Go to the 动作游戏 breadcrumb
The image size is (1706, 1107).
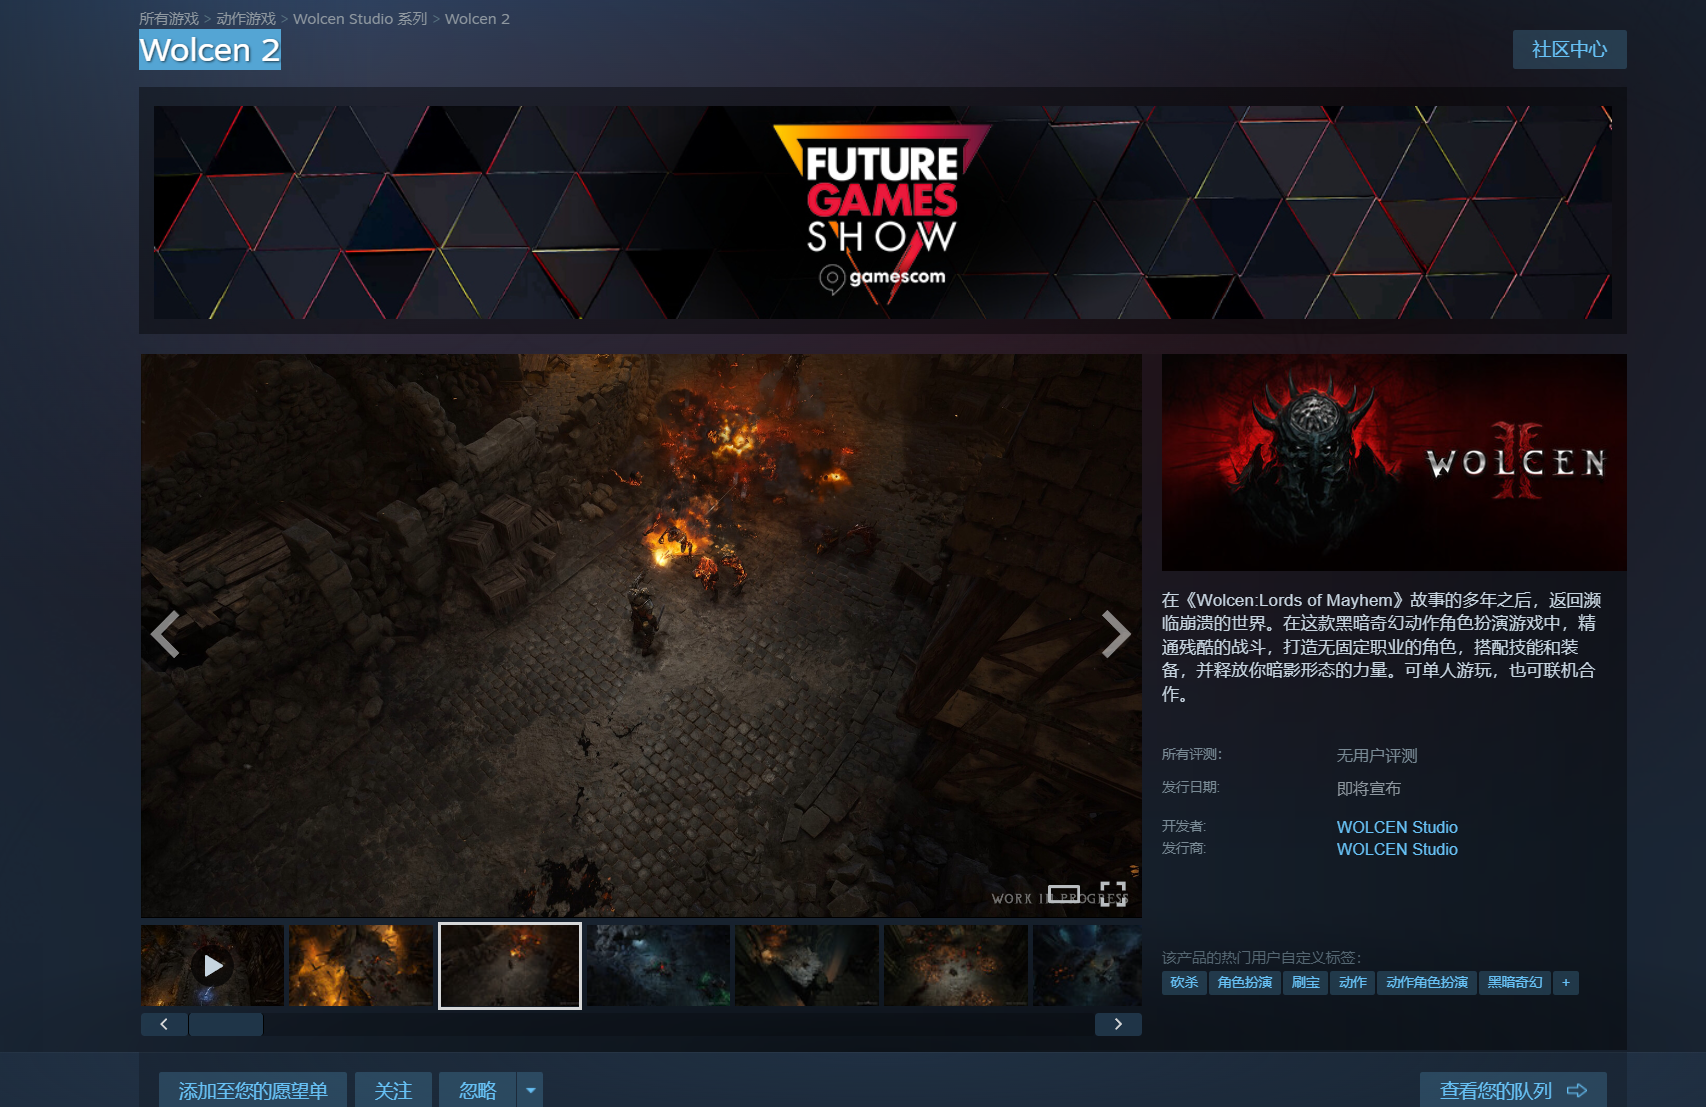[246, 19]
